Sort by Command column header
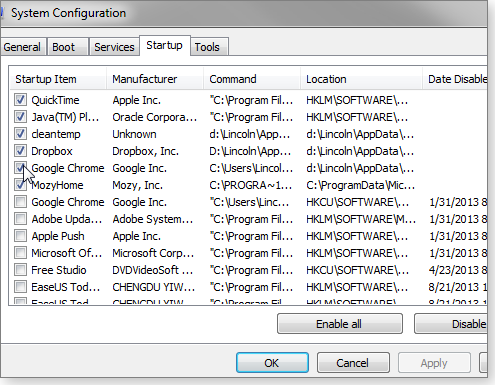The image size is (495, 385). coord(252,79)
